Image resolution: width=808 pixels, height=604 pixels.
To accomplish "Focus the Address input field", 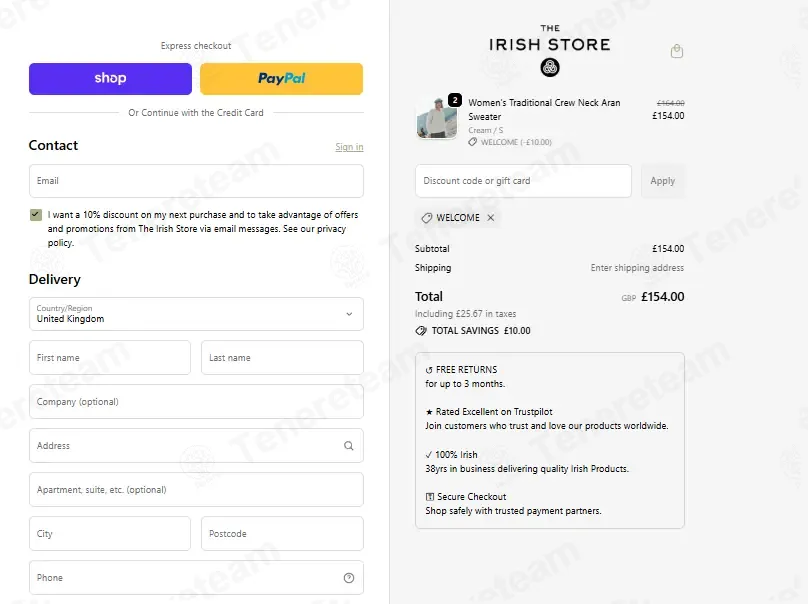I will (196, 446).
